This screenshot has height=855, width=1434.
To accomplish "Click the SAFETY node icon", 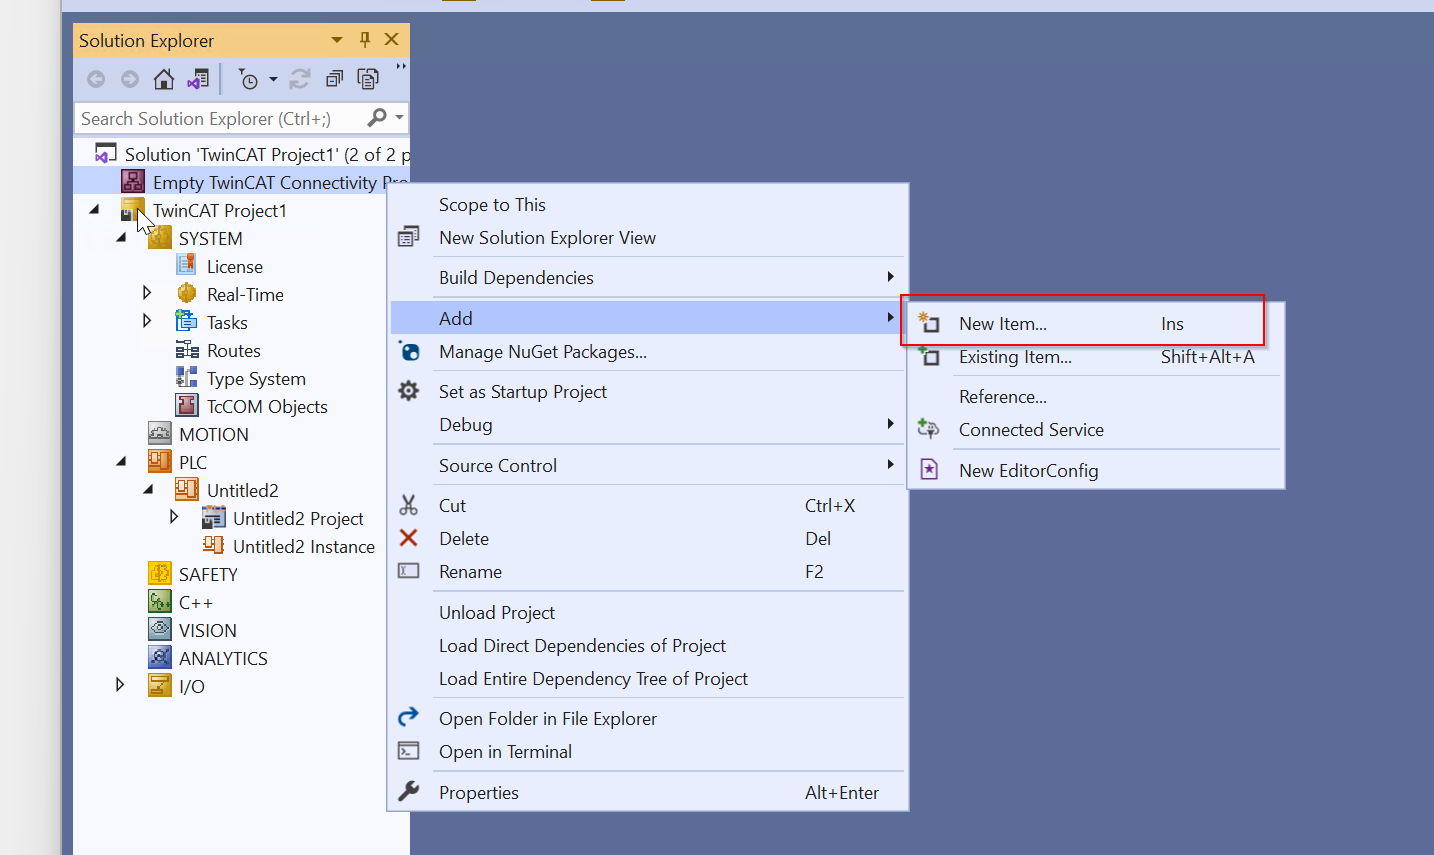I will (160, 573).
